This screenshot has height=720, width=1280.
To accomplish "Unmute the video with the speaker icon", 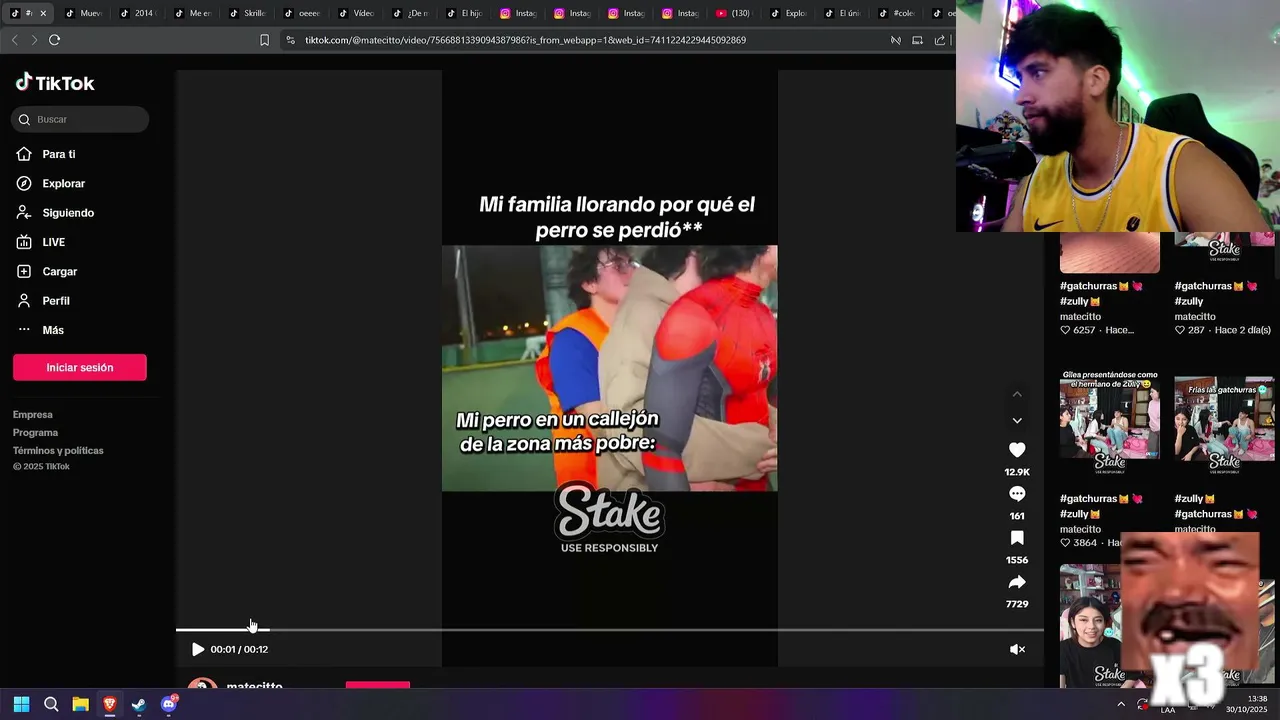I will (x=1017, y=649).
